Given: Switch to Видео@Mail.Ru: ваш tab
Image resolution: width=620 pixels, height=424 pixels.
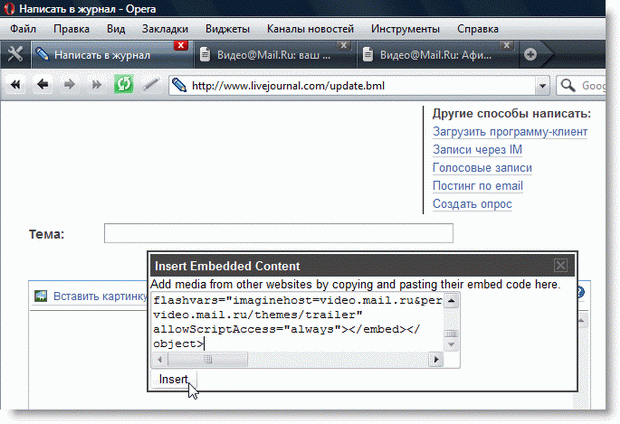Looking at the screenshot, I should [274, 55].
